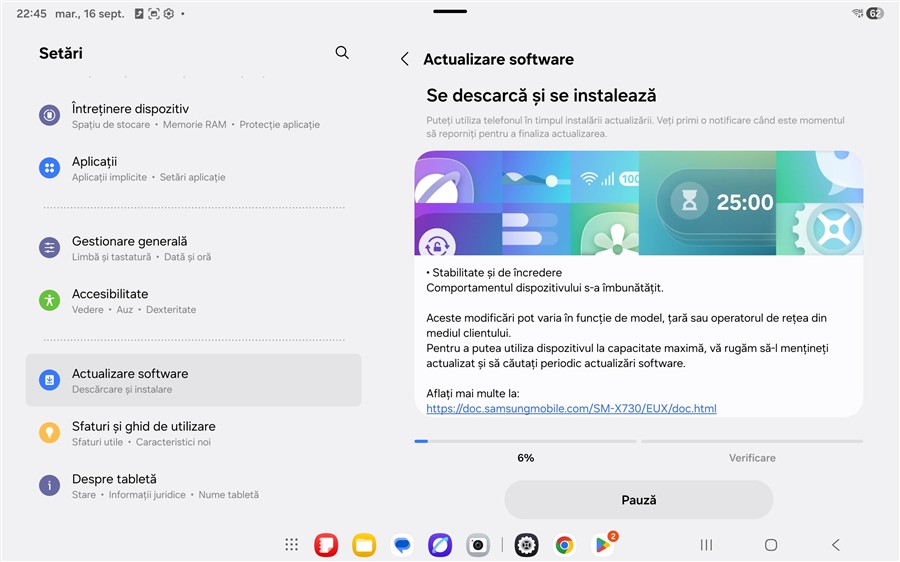Tap the Home navigation button
Image resolution: width=900 pixels, height=562 pixels.
[x=771, y=545]
